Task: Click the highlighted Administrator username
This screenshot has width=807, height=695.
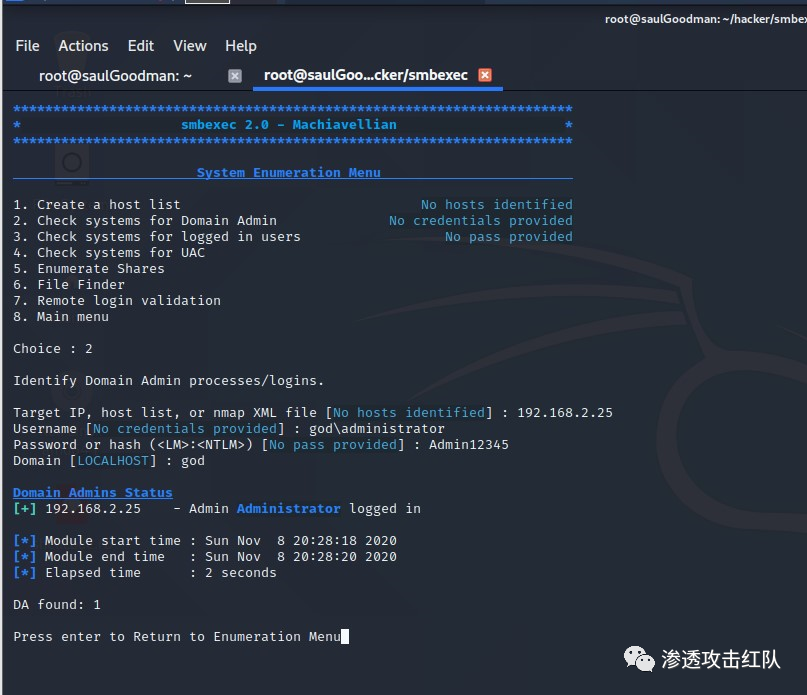Action: pos(288,509)
